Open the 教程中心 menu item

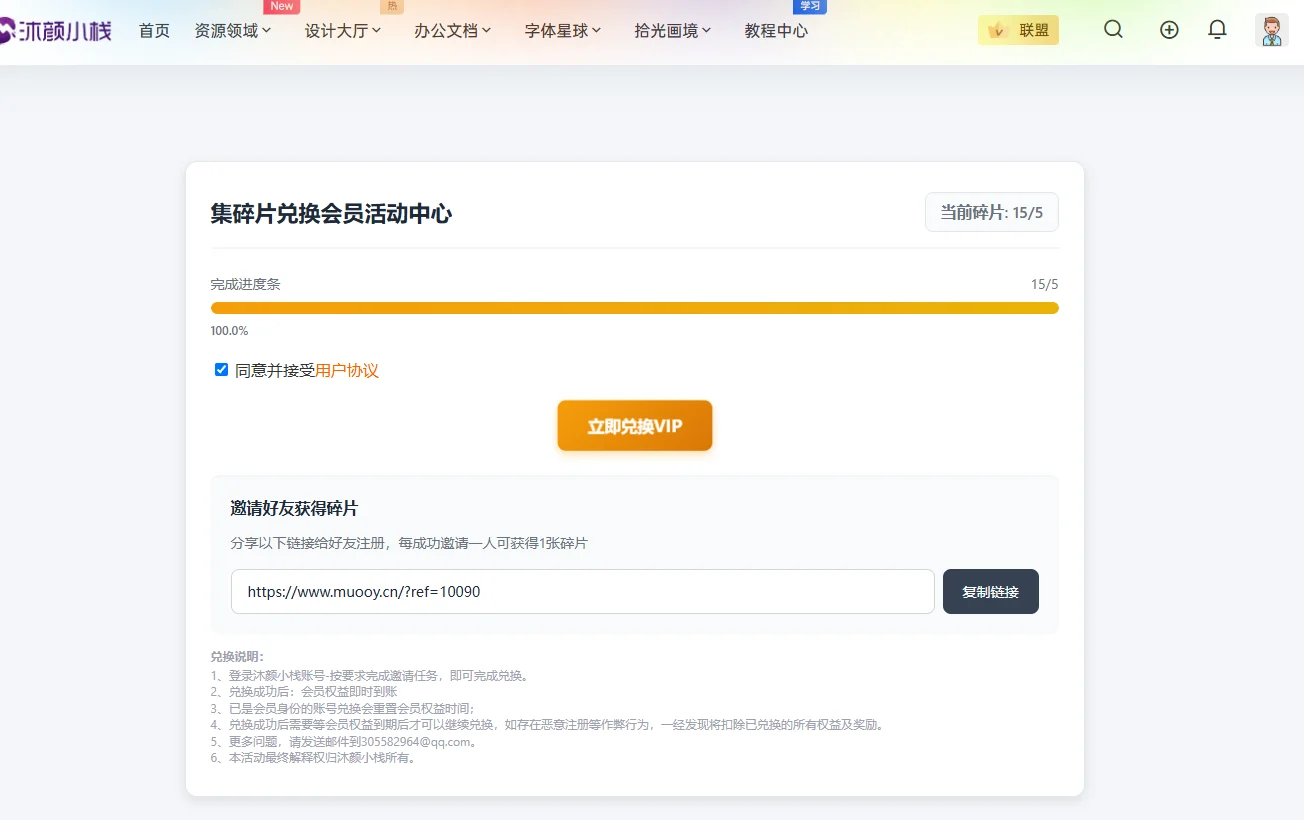pyautogui.click(x=776, y=31)
